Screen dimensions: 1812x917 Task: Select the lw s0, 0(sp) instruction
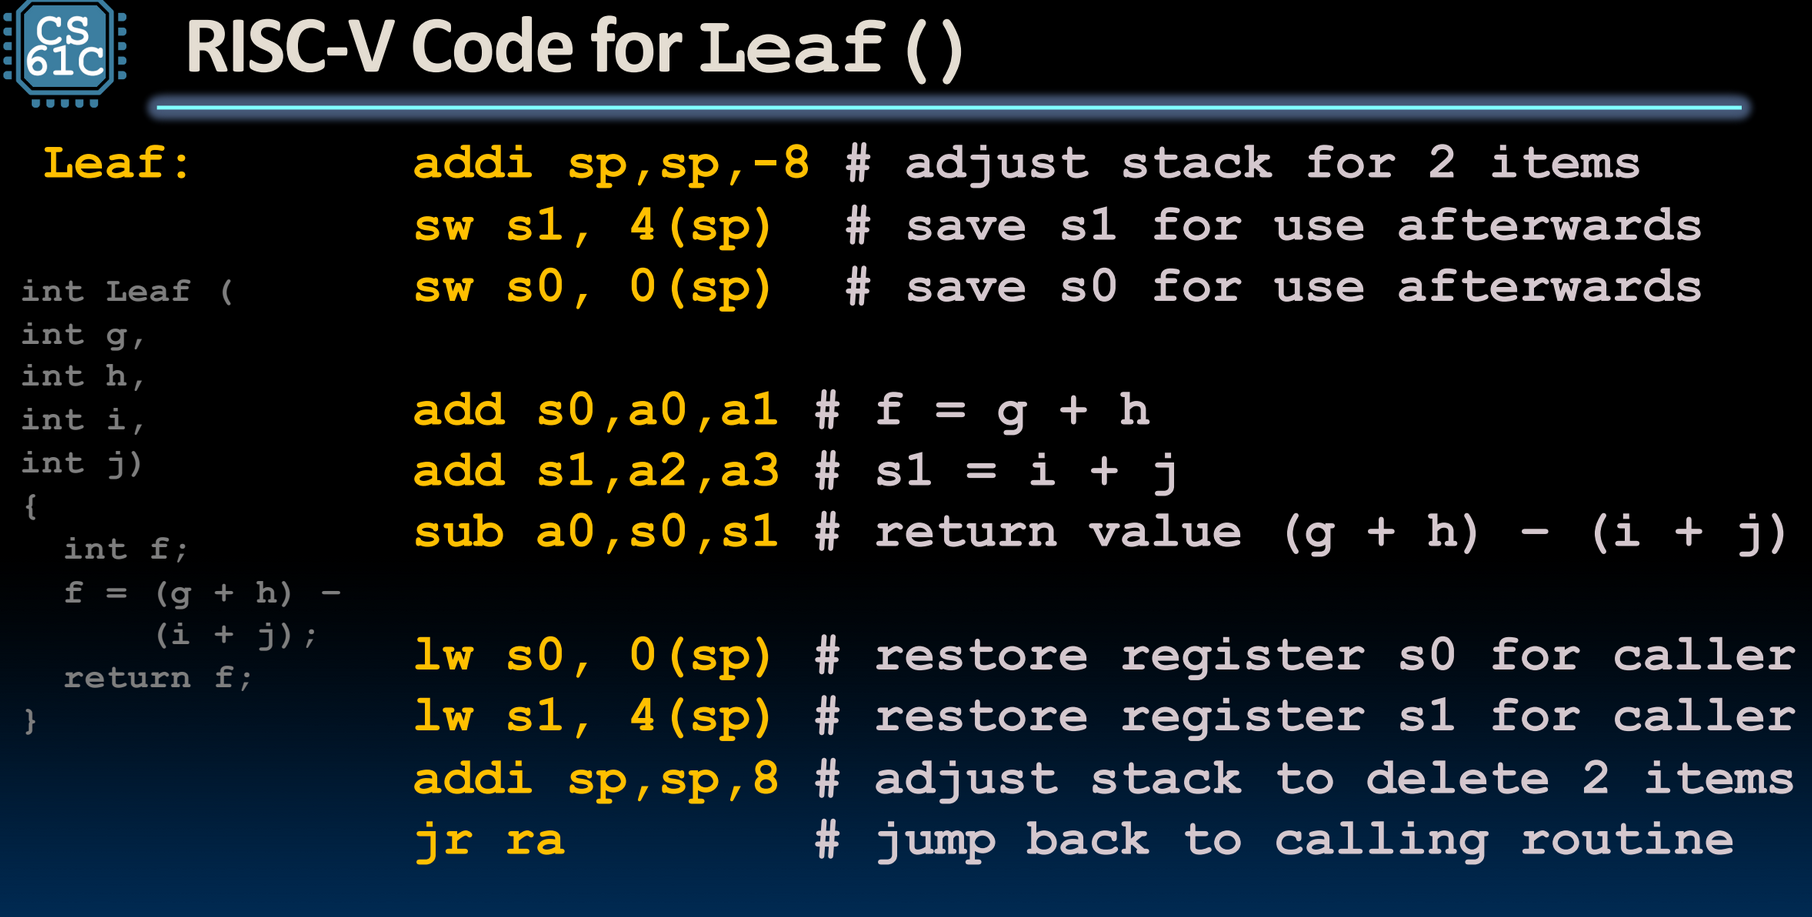click(593, 656)
